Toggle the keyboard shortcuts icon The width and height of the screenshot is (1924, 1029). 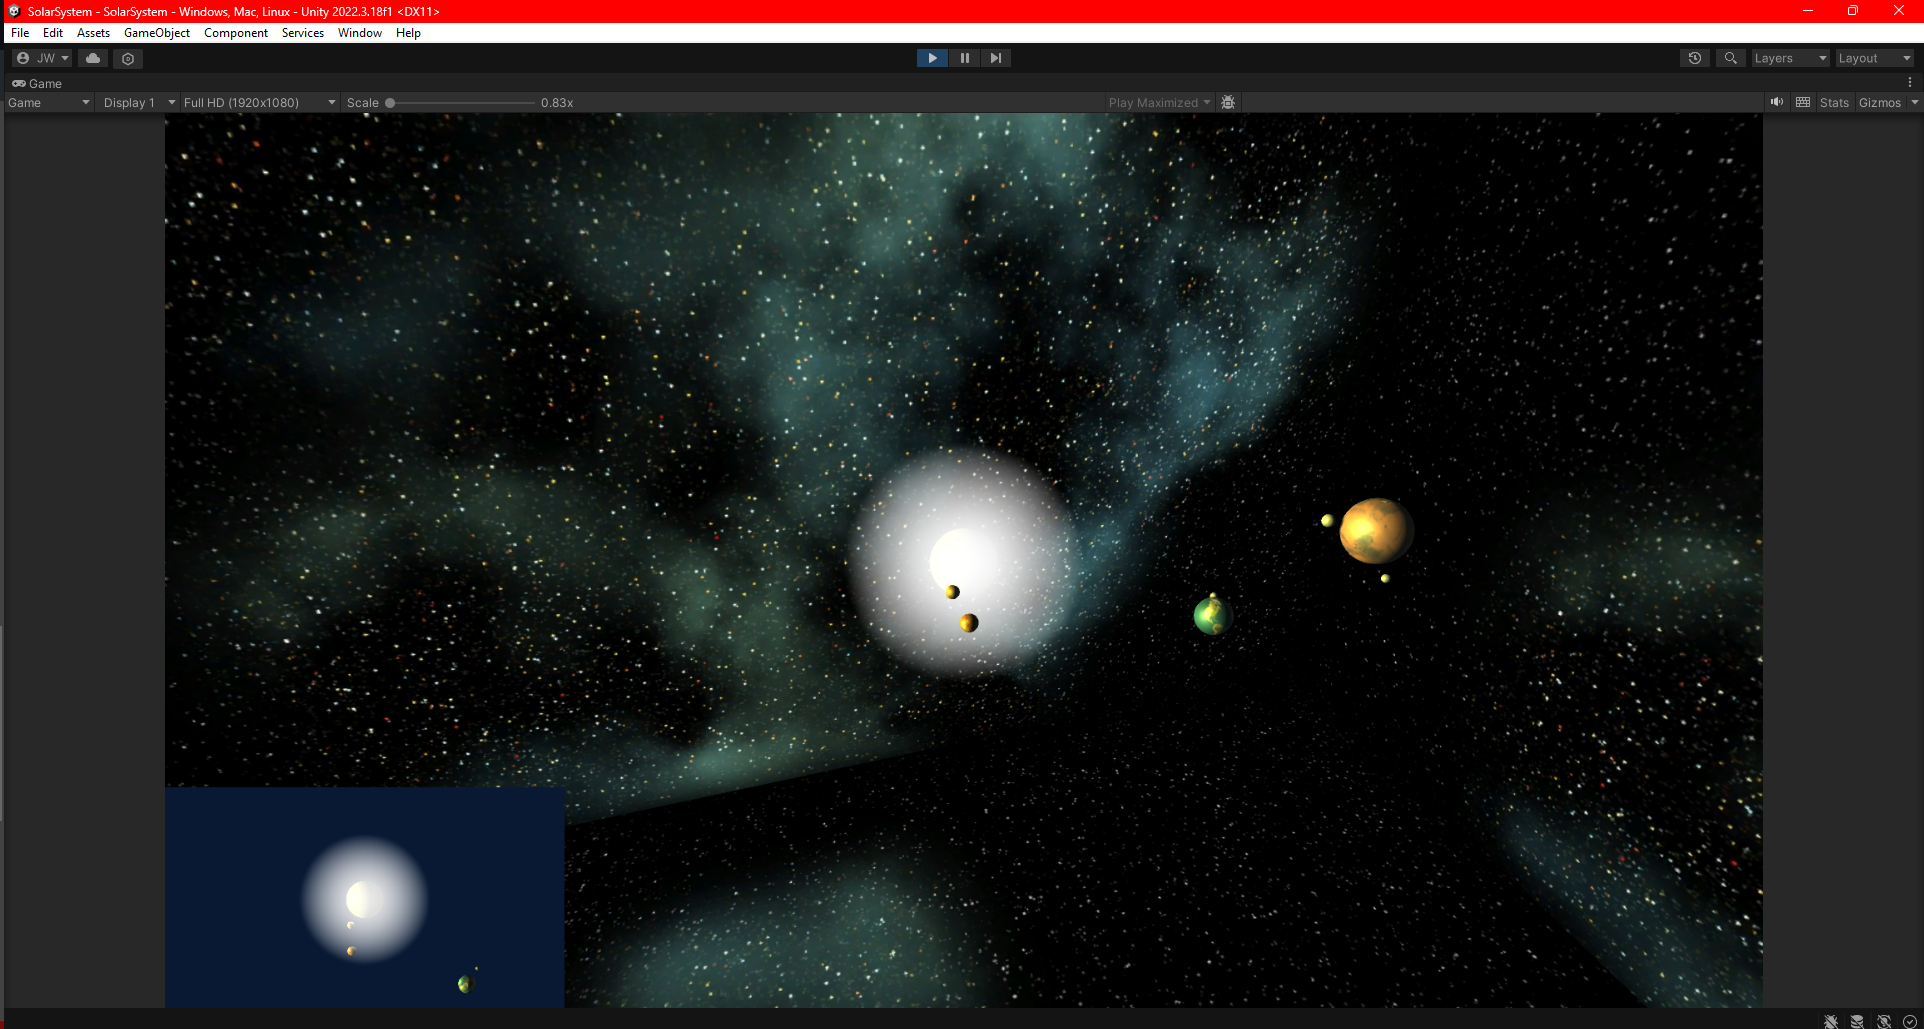pyautogui.click(x=1803, y=102)
